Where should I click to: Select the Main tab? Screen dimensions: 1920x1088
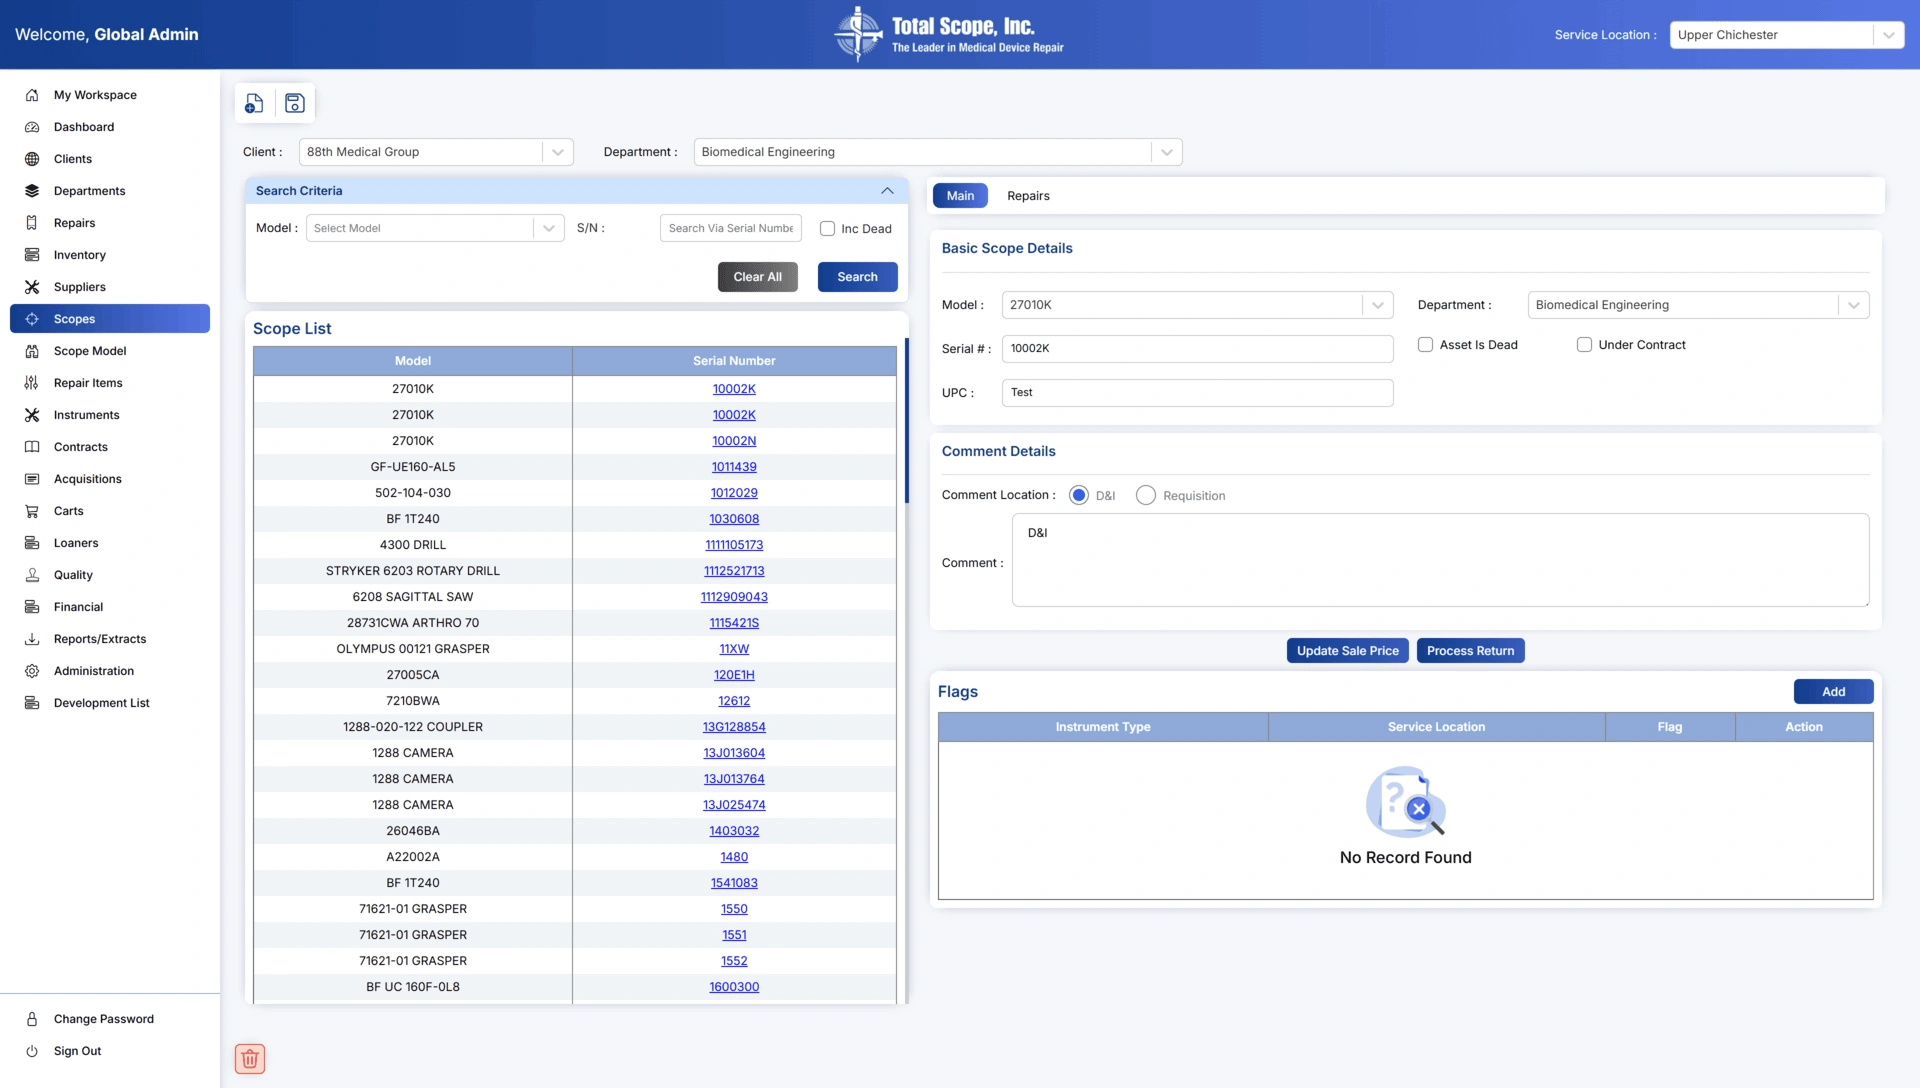960,196
